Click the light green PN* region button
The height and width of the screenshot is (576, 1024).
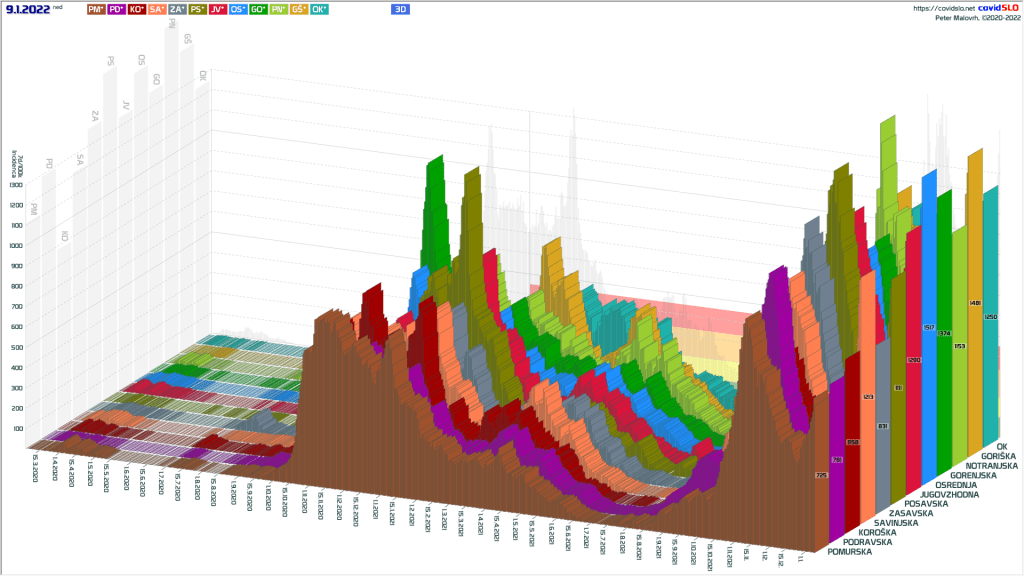279,9
